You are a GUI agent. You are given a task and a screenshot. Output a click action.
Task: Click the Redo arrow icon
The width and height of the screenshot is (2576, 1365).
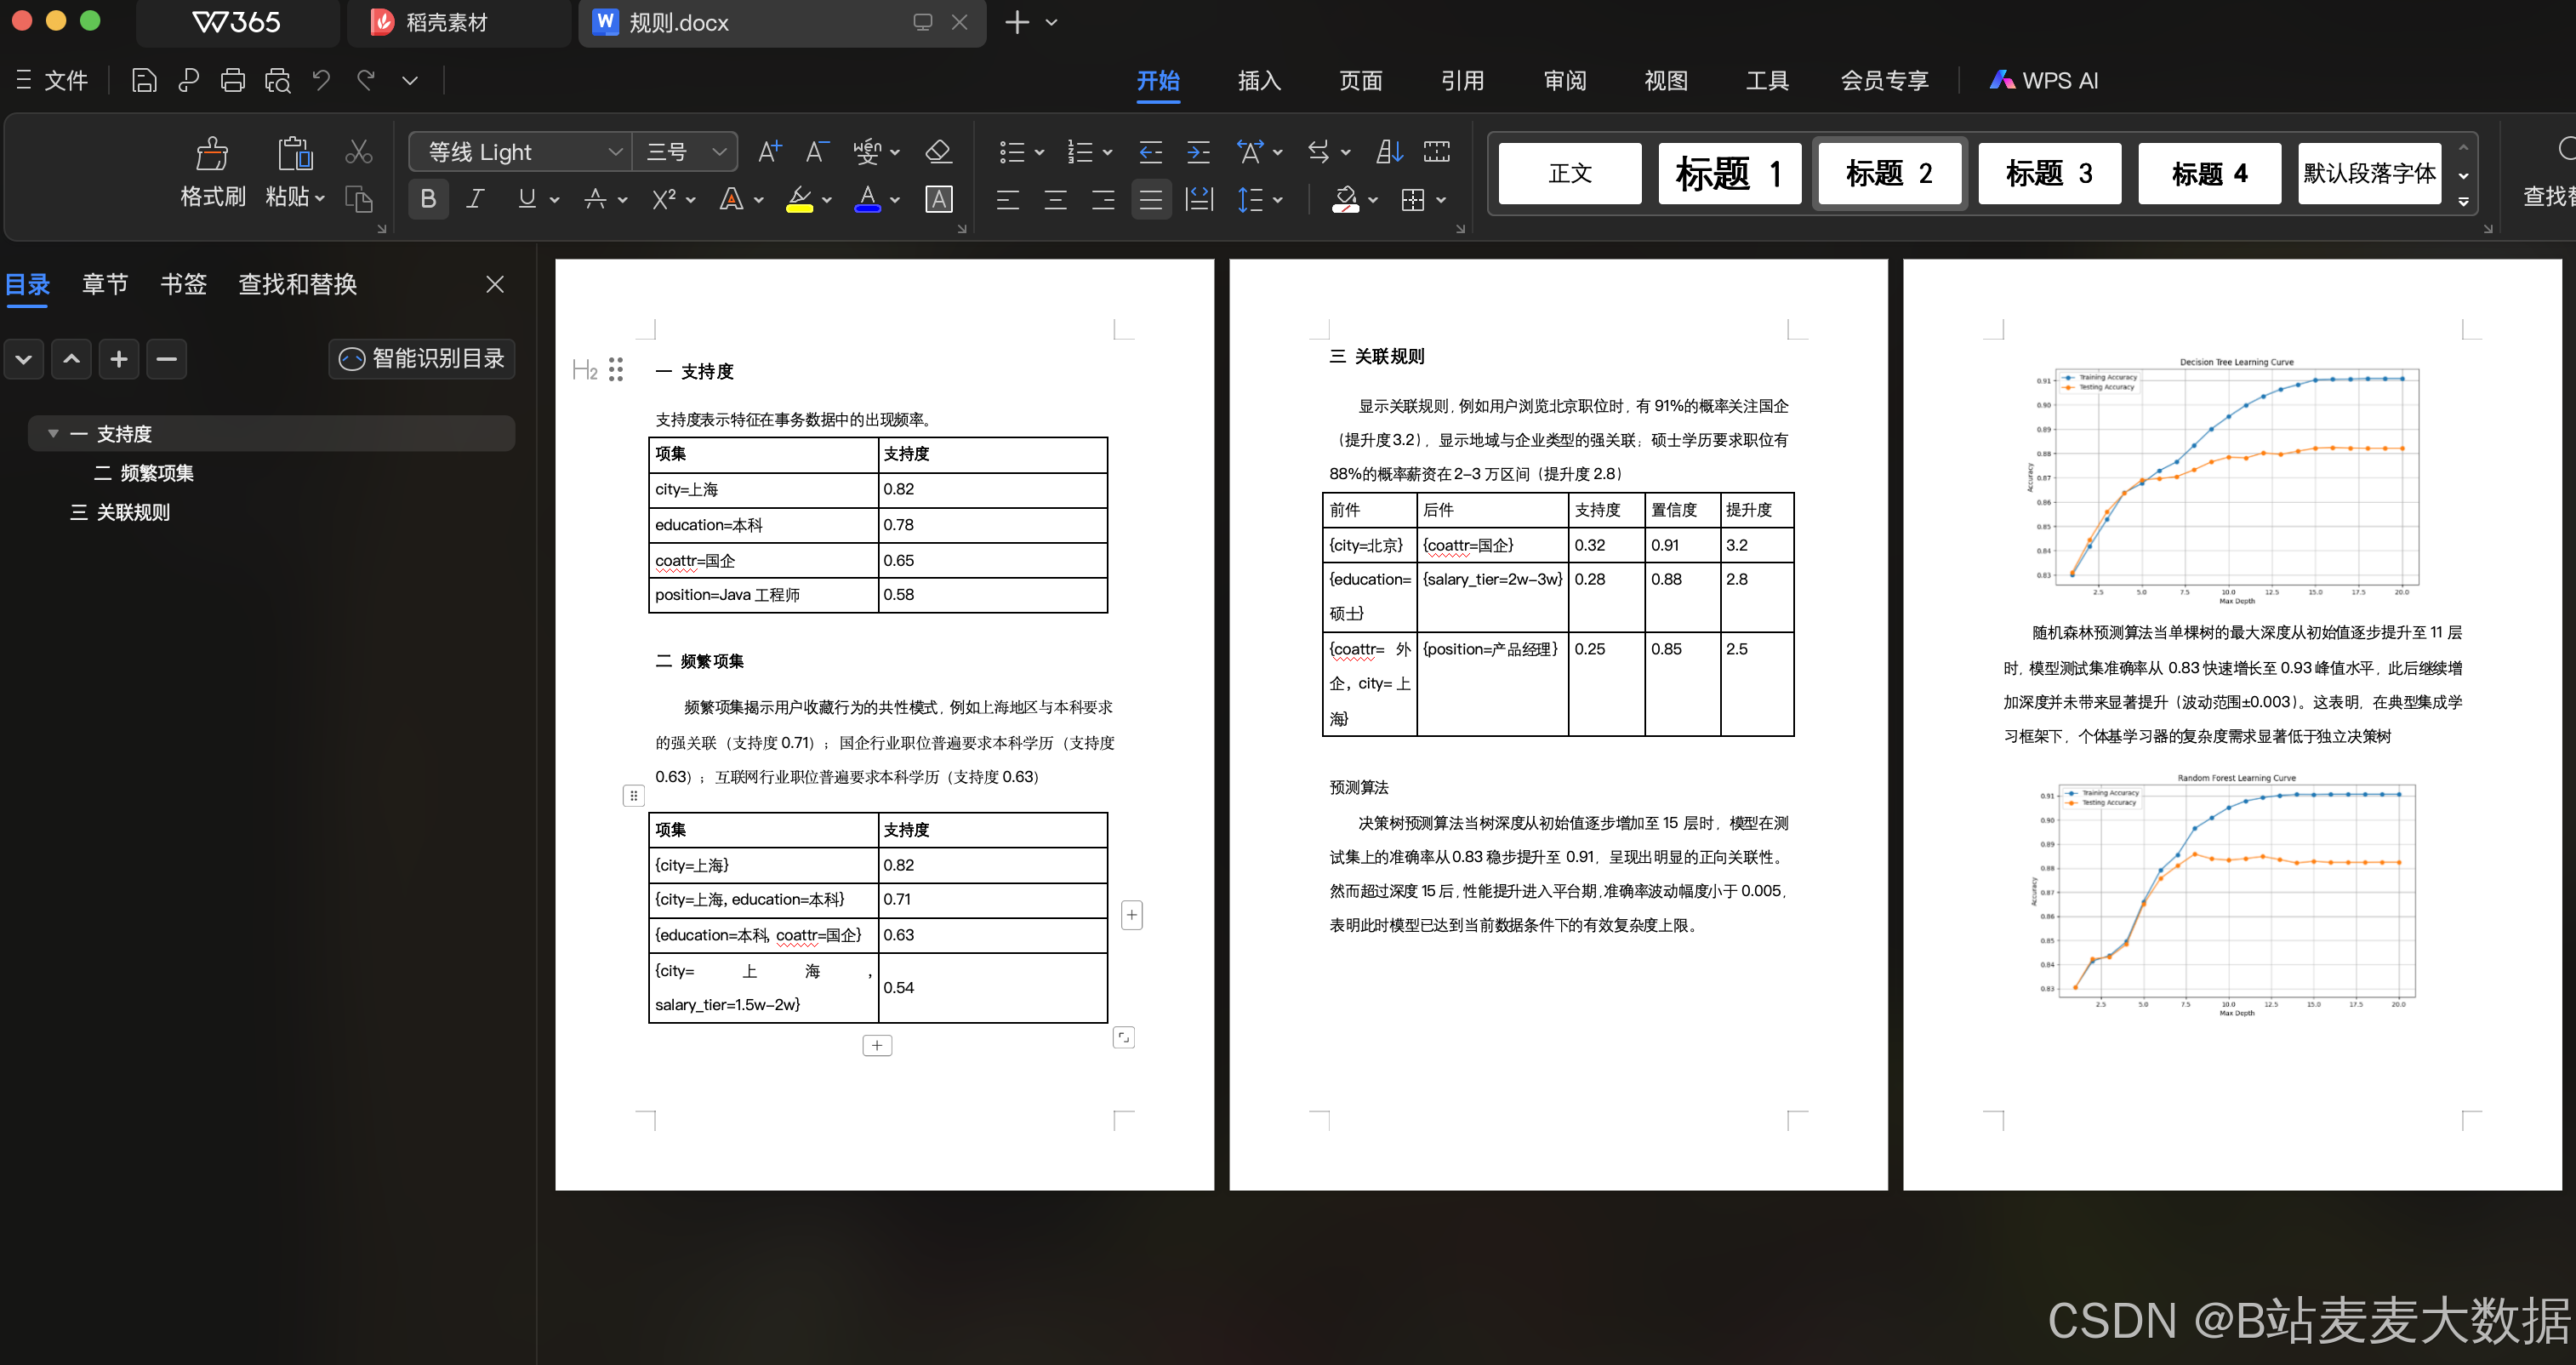pos(366,80)
